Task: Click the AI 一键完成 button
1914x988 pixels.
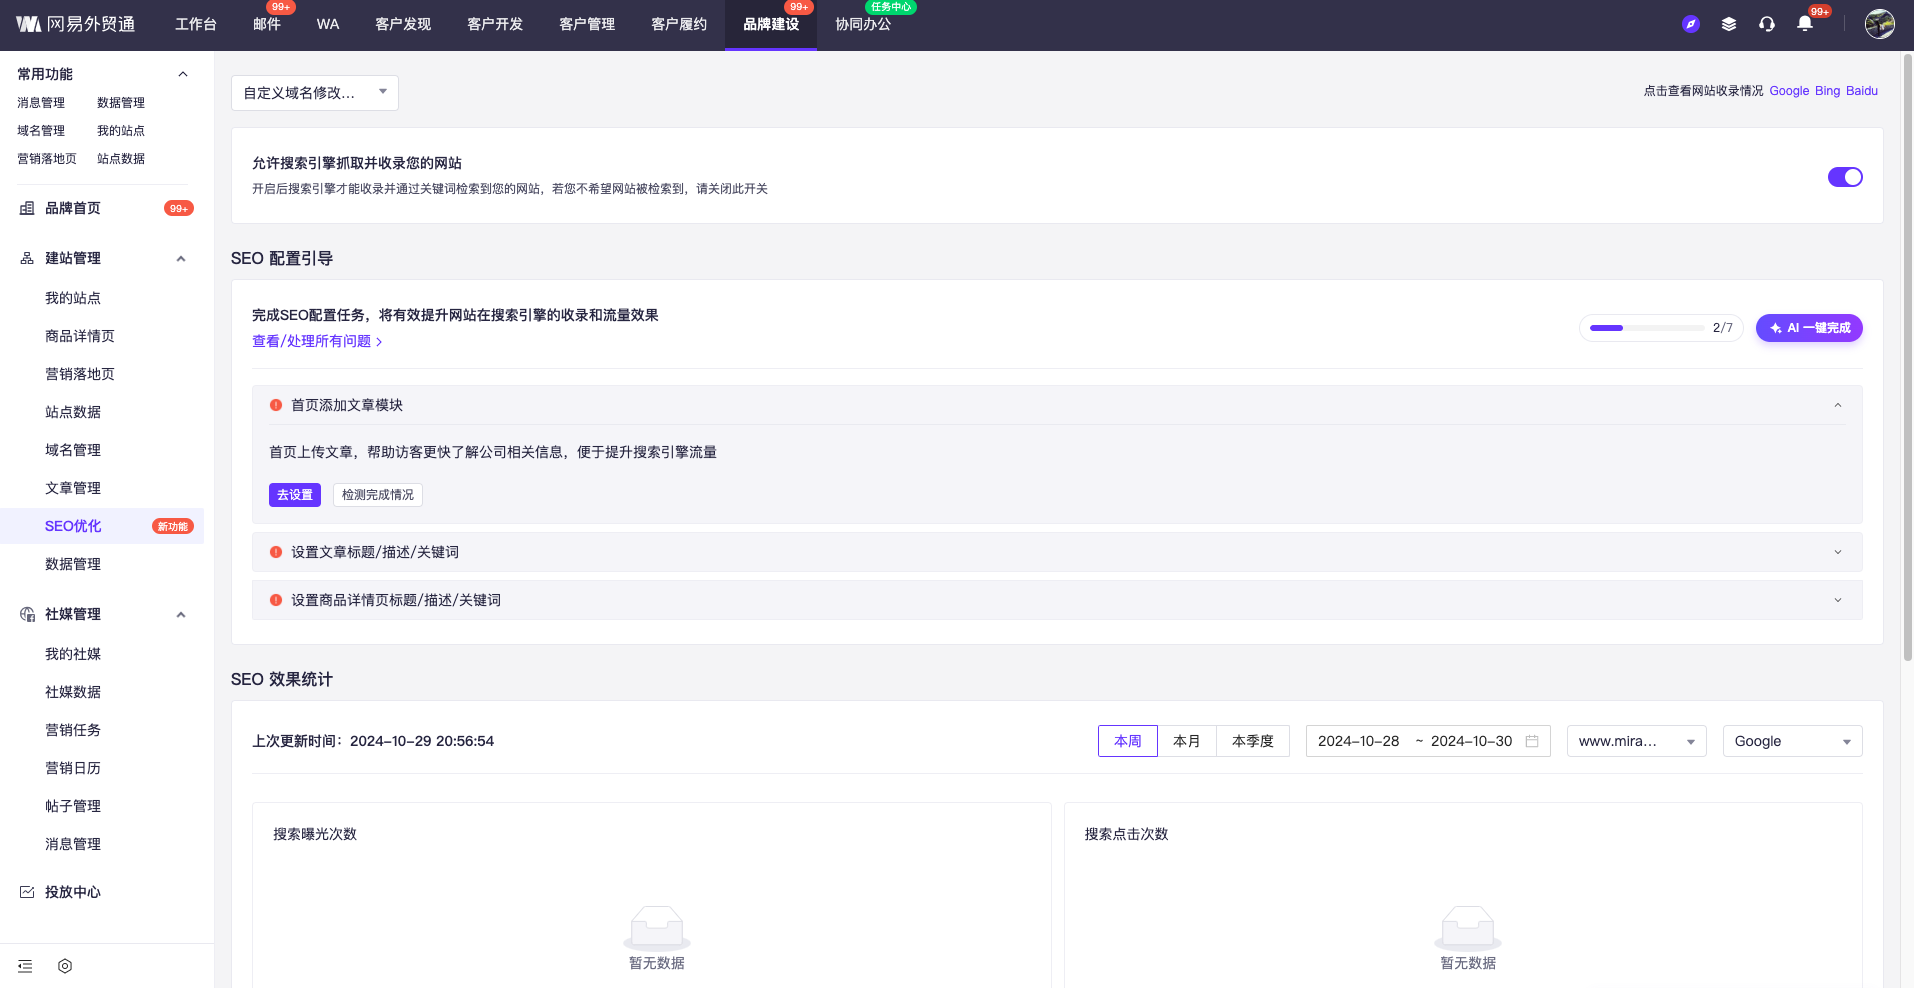Action: coord(1809,328)
